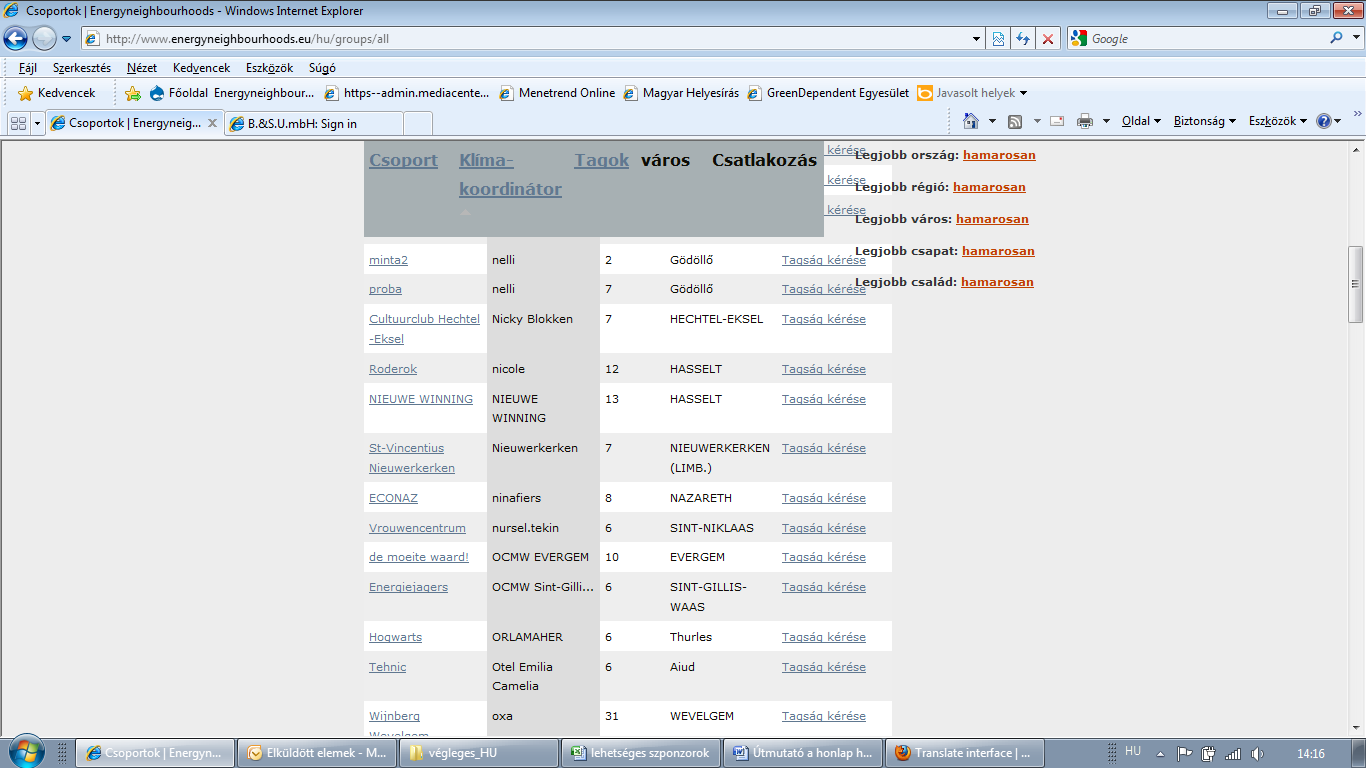The image size is (1366, 768).
Task: Open a new blank tab
Action: (418, 123)
